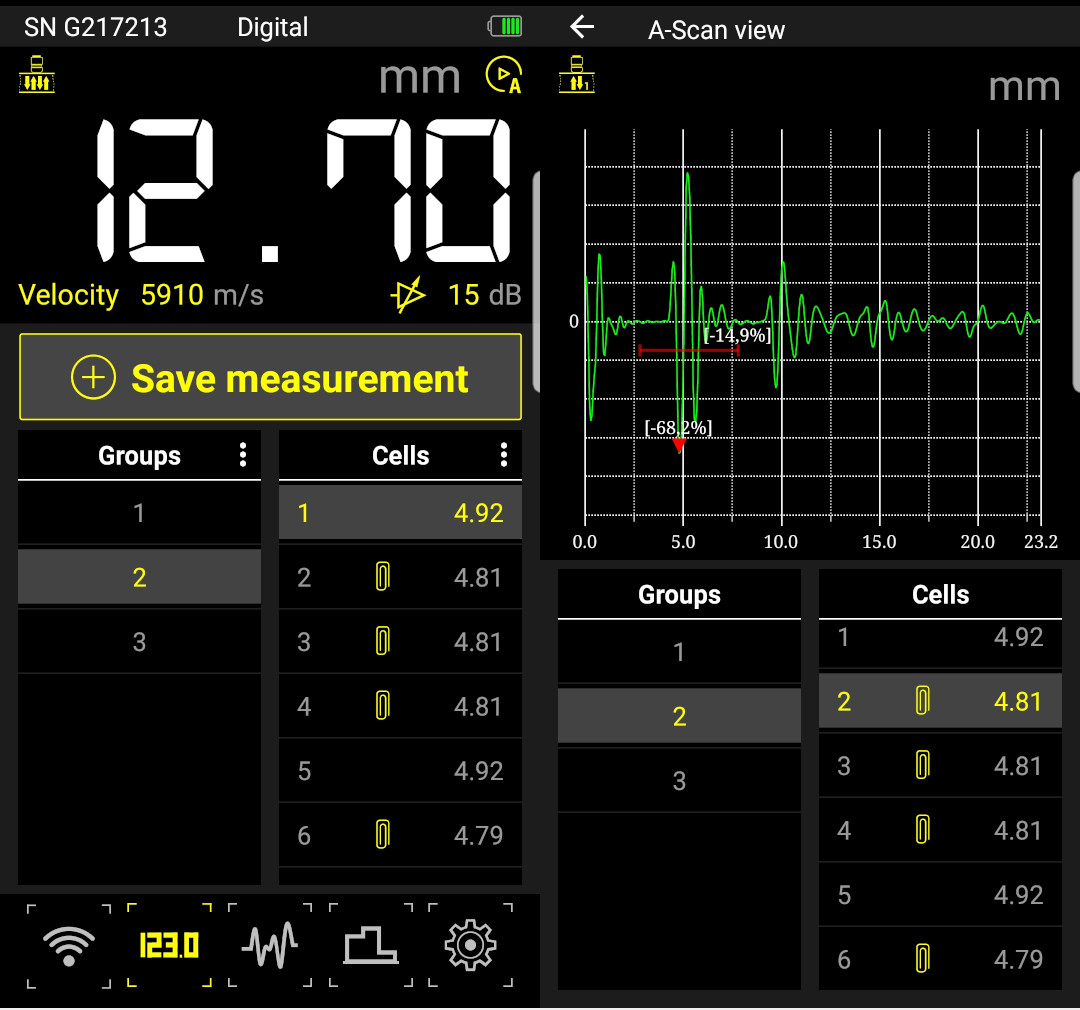
Task: Open the step profile mode icon
Action: 371,945
